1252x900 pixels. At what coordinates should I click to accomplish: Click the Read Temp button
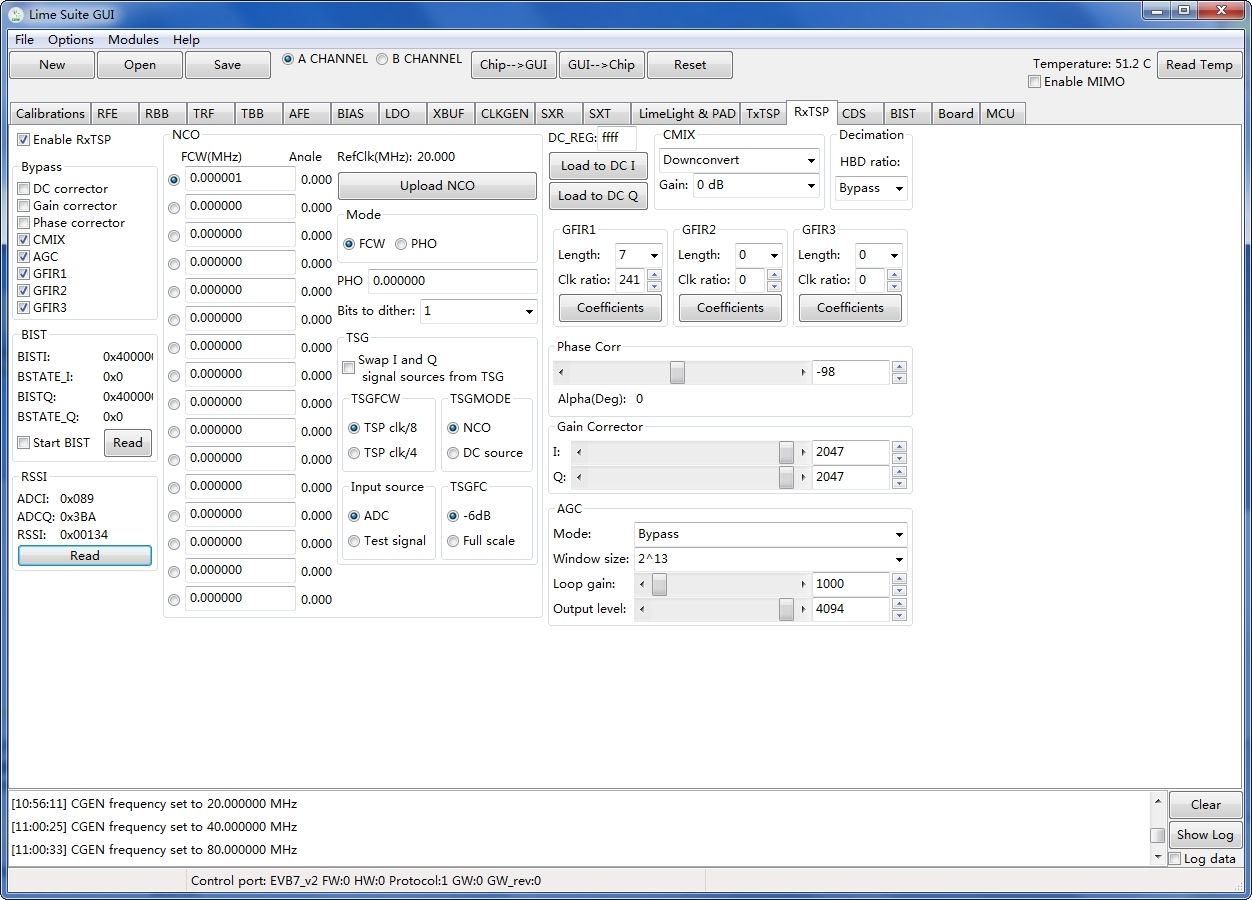(1199, 65)
